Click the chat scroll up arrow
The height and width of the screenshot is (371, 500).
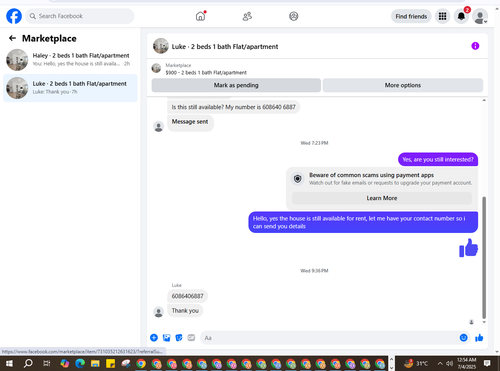tap(484, 100)
